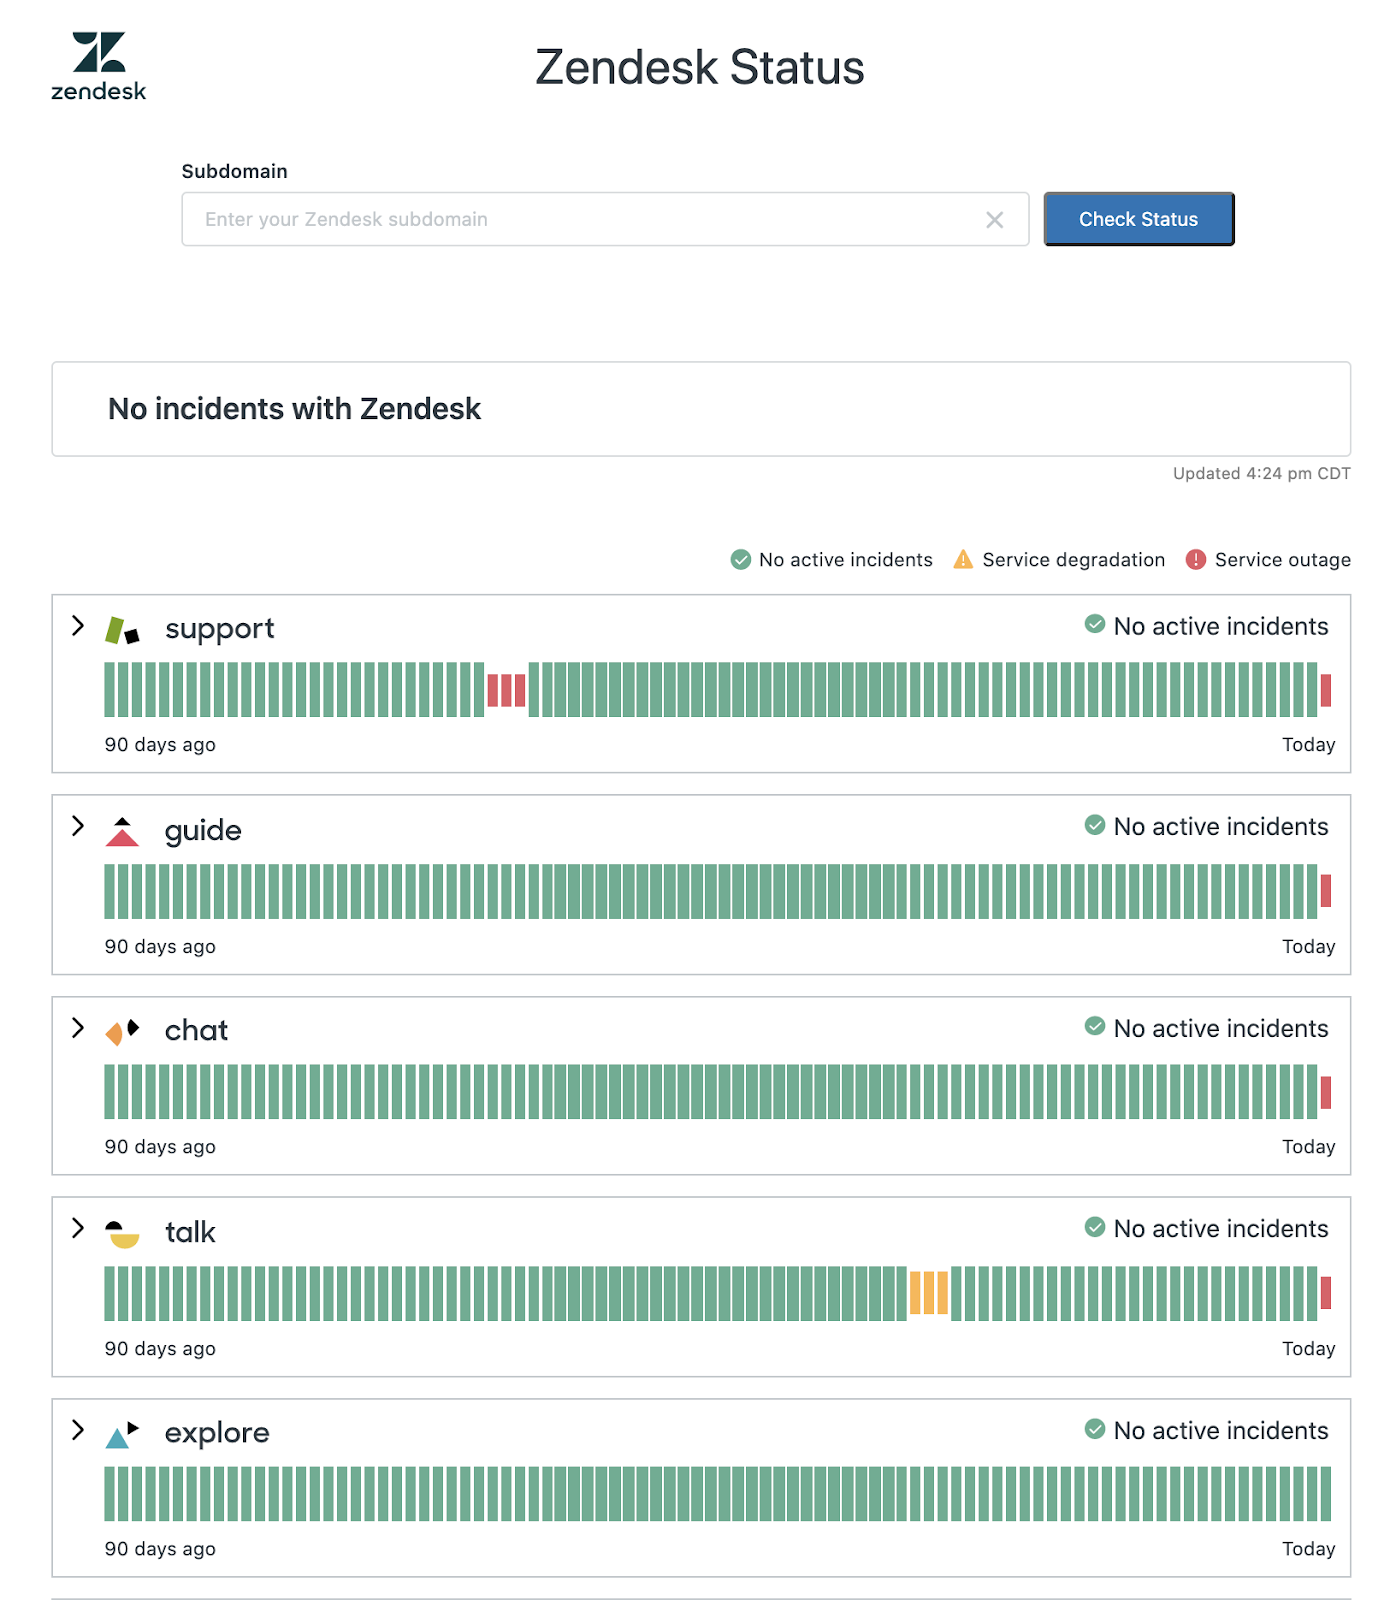Click the 'No incidents with Zendesk' banner
Image resolution: width=1396 pixels, height=1600 pixels.
click(x=700, y=409)
